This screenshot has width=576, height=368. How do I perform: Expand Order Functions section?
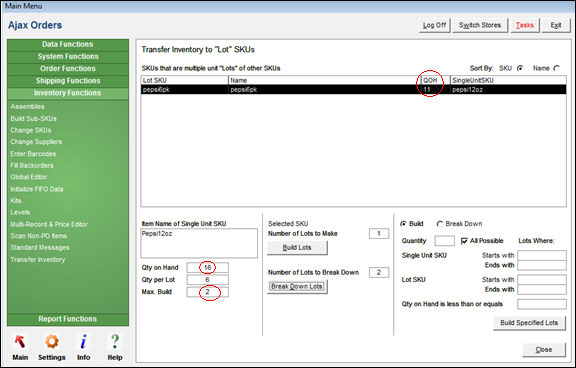pos(68,69)
